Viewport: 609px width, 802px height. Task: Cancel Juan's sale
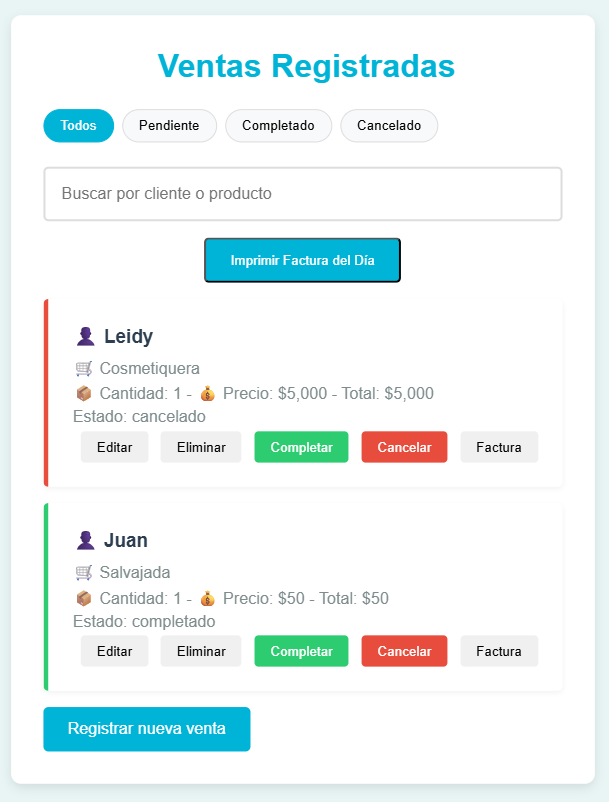(404, 651)
